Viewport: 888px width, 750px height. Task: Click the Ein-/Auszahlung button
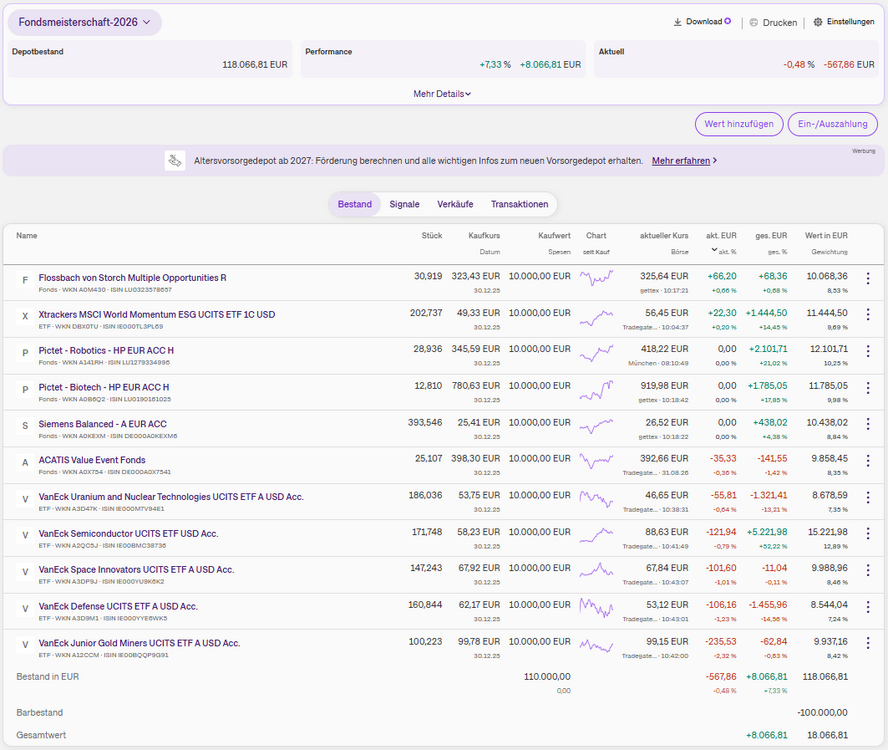pyautogui.click(x=832, y=124)
